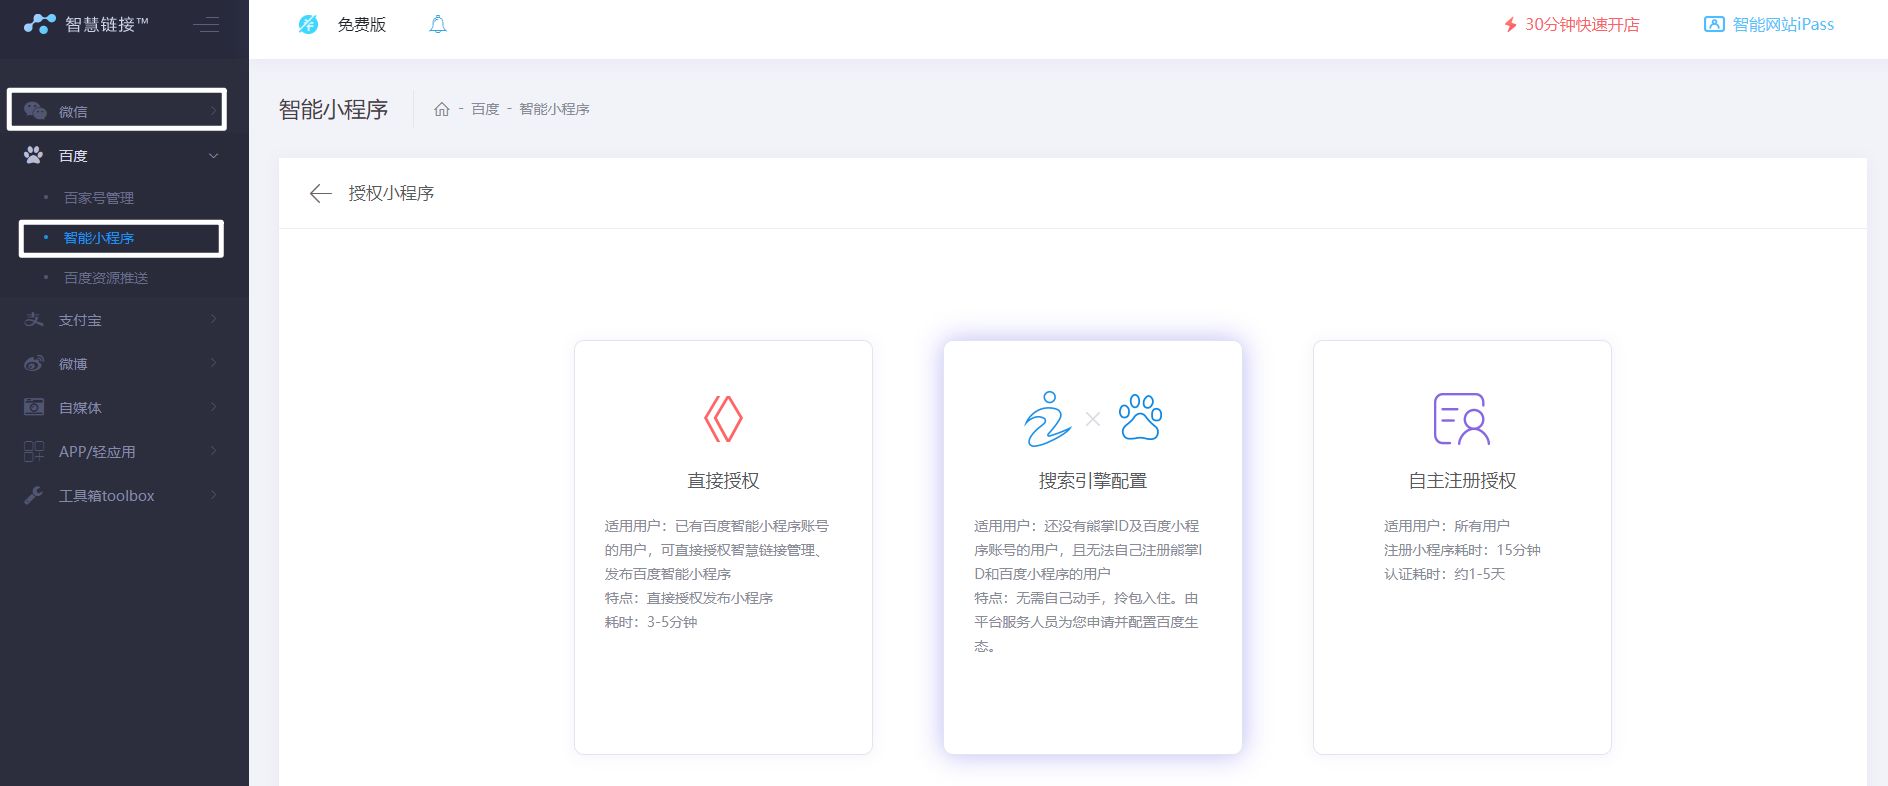Click the purple user-form icon of 自主注册授权

pyautogui.click(x=1462, y=418)
